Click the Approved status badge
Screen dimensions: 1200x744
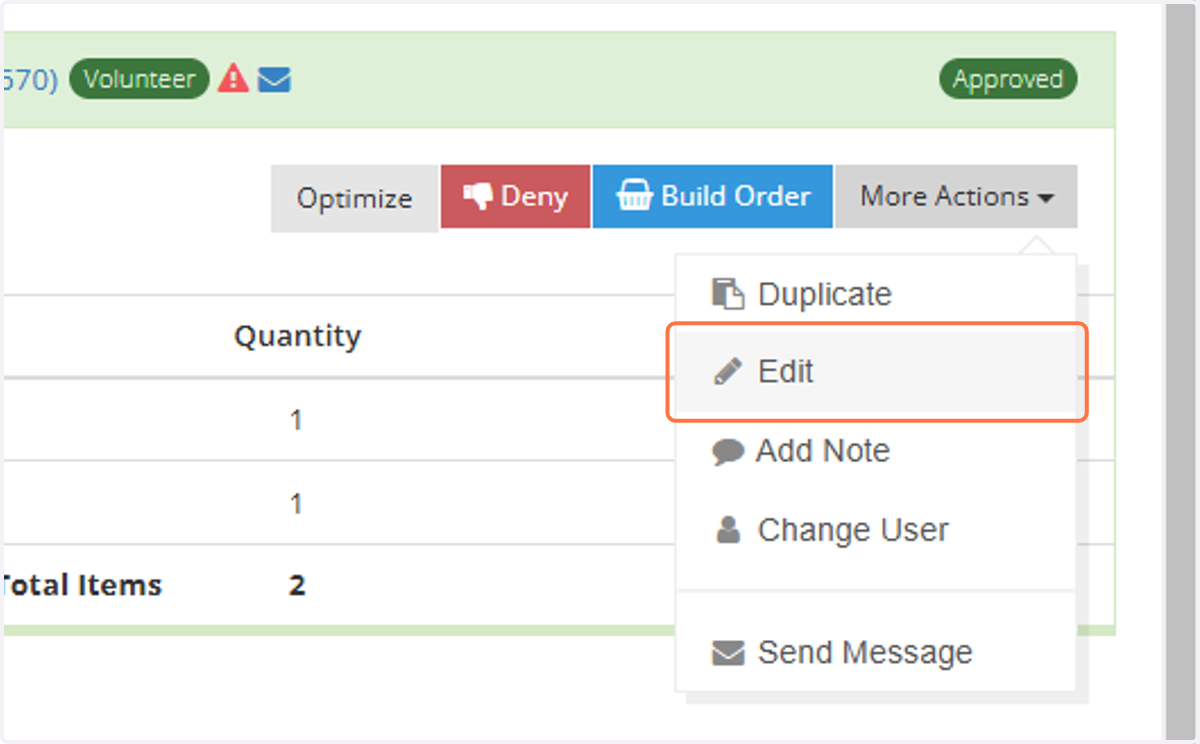pos(1008,79)
